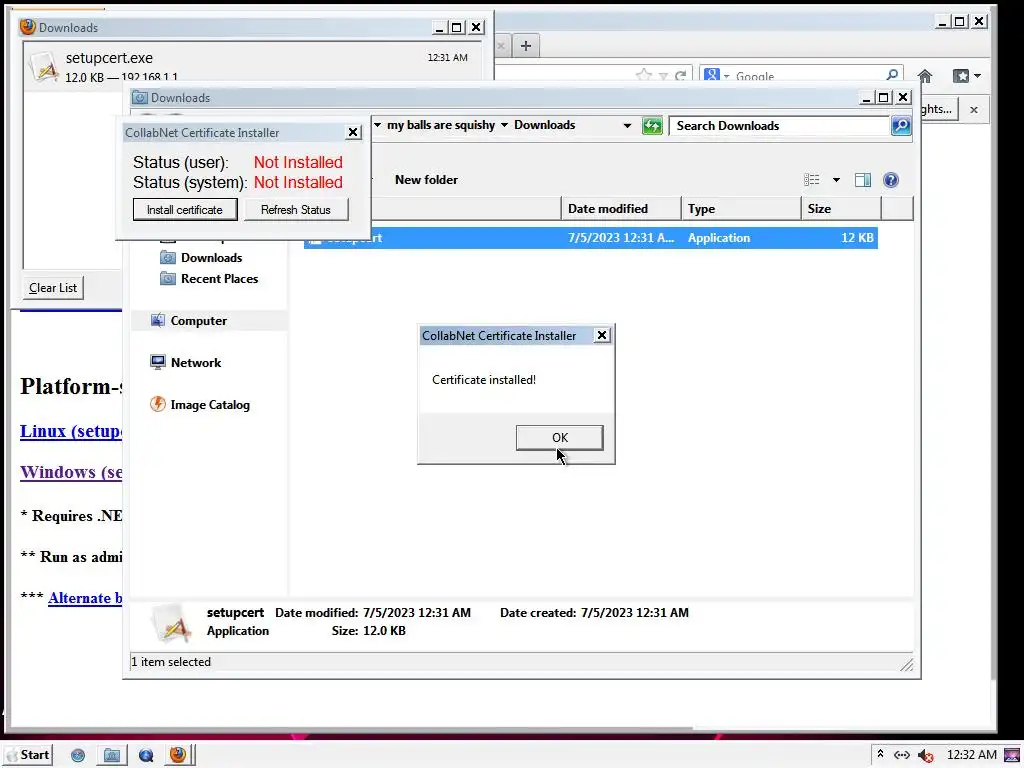Open the Start menu
The image size is (1024, 768).
click(29, 755)
